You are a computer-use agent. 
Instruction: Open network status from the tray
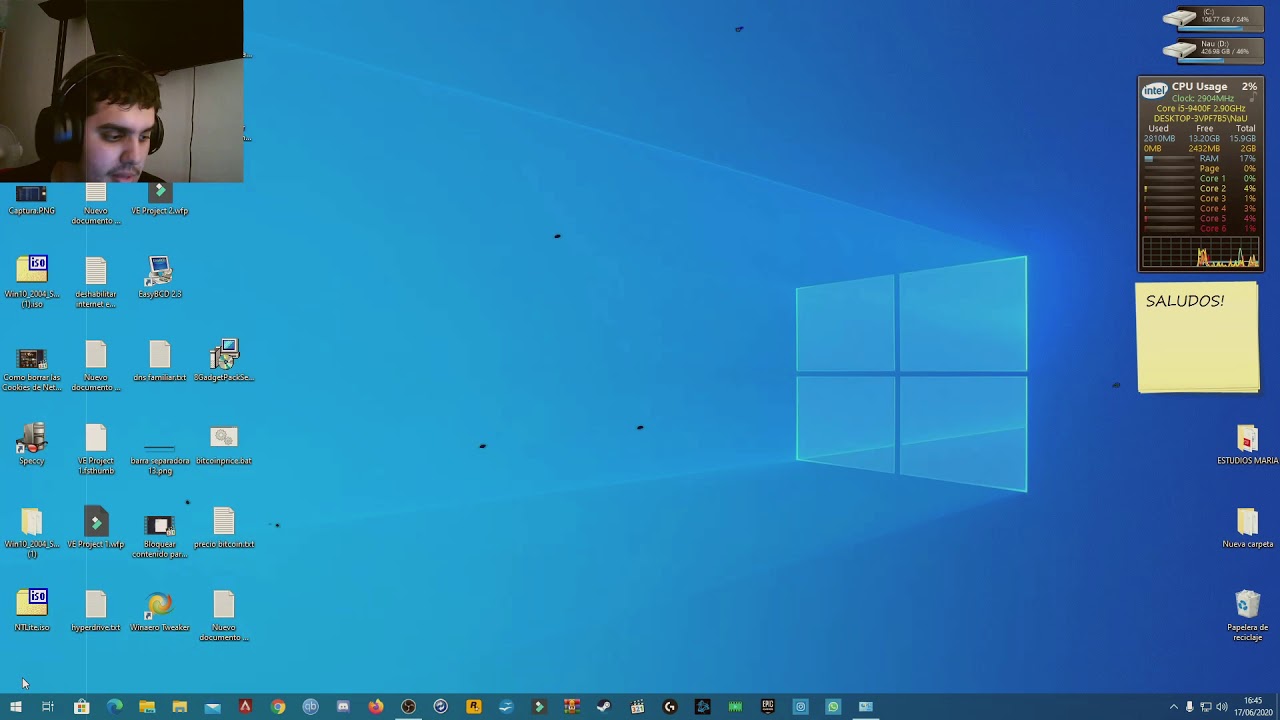pyautogui.click(x=1205, y=707)
